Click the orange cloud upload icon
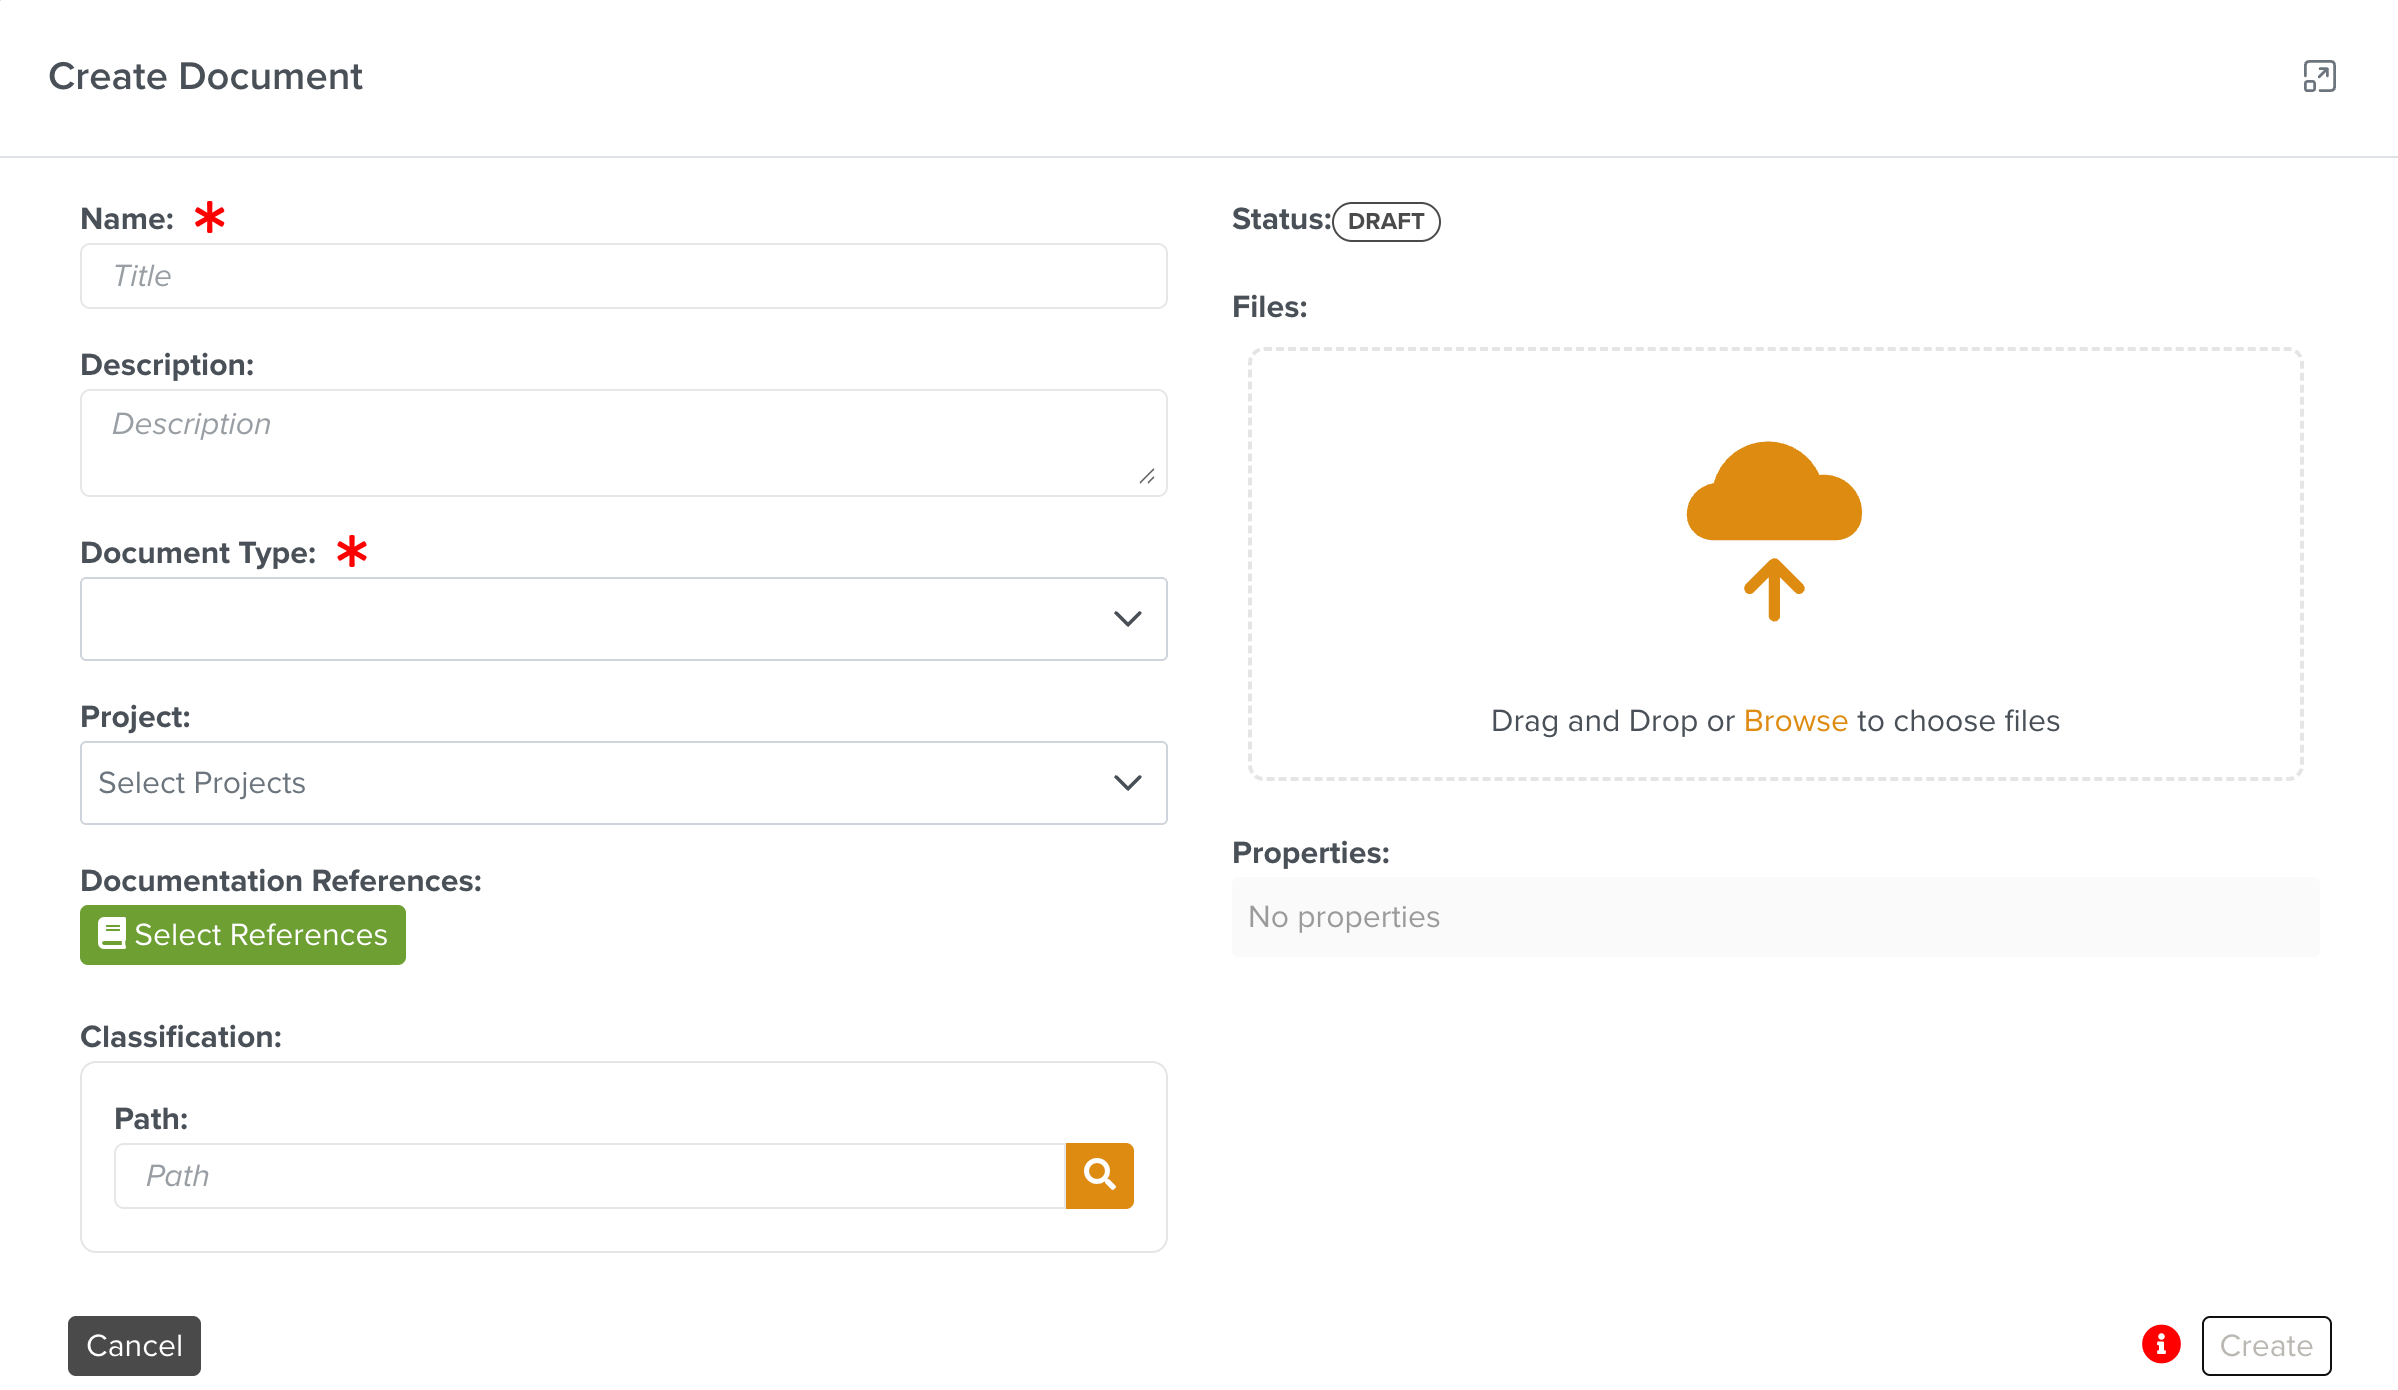The image size is (2398, 1390). 1773,493
